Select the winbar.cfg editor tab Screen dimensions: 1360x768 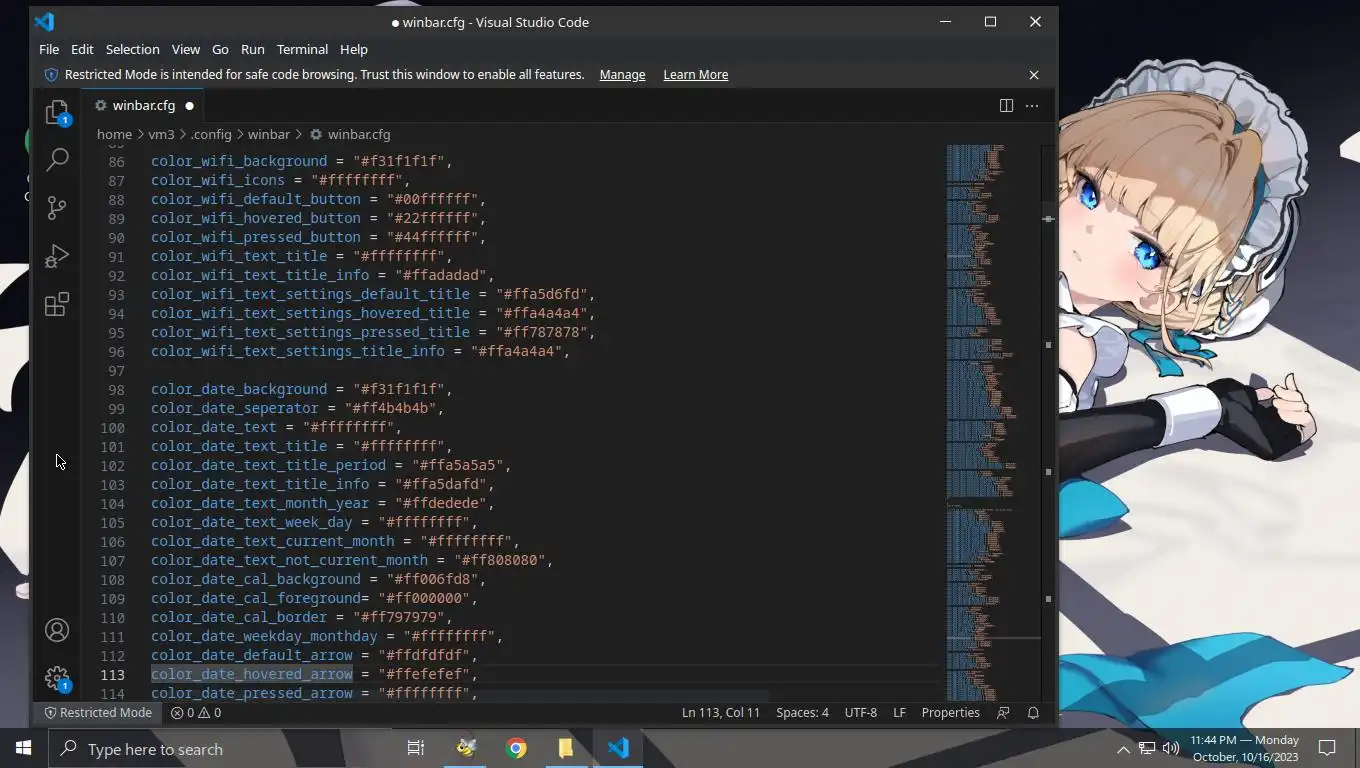click(145, 105)
